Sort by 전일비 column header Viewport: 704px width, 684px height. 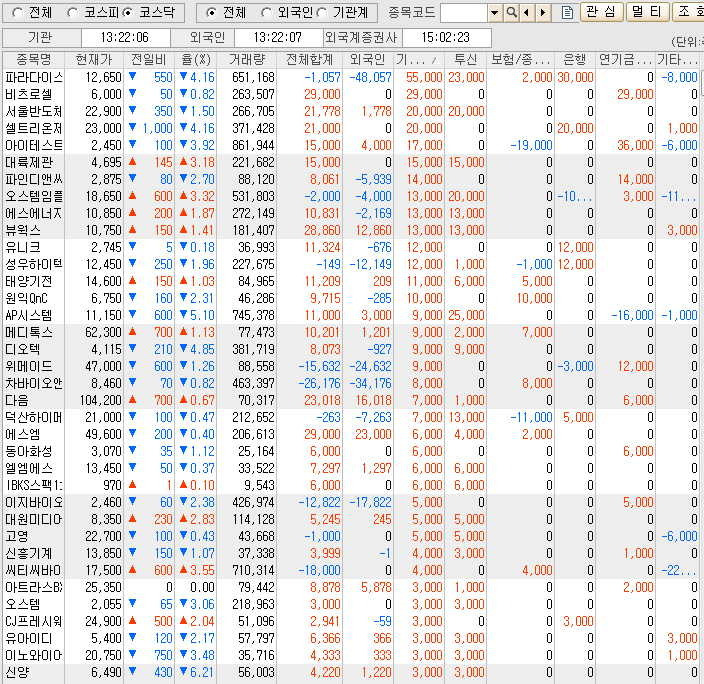[x=149, y=59]
